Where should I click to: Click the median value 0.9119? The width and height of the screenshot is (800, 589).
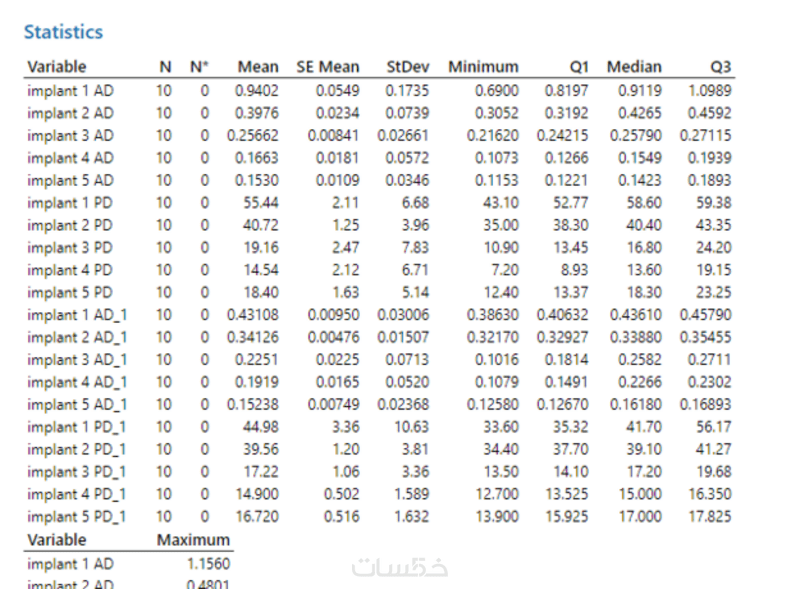[640, 91]
